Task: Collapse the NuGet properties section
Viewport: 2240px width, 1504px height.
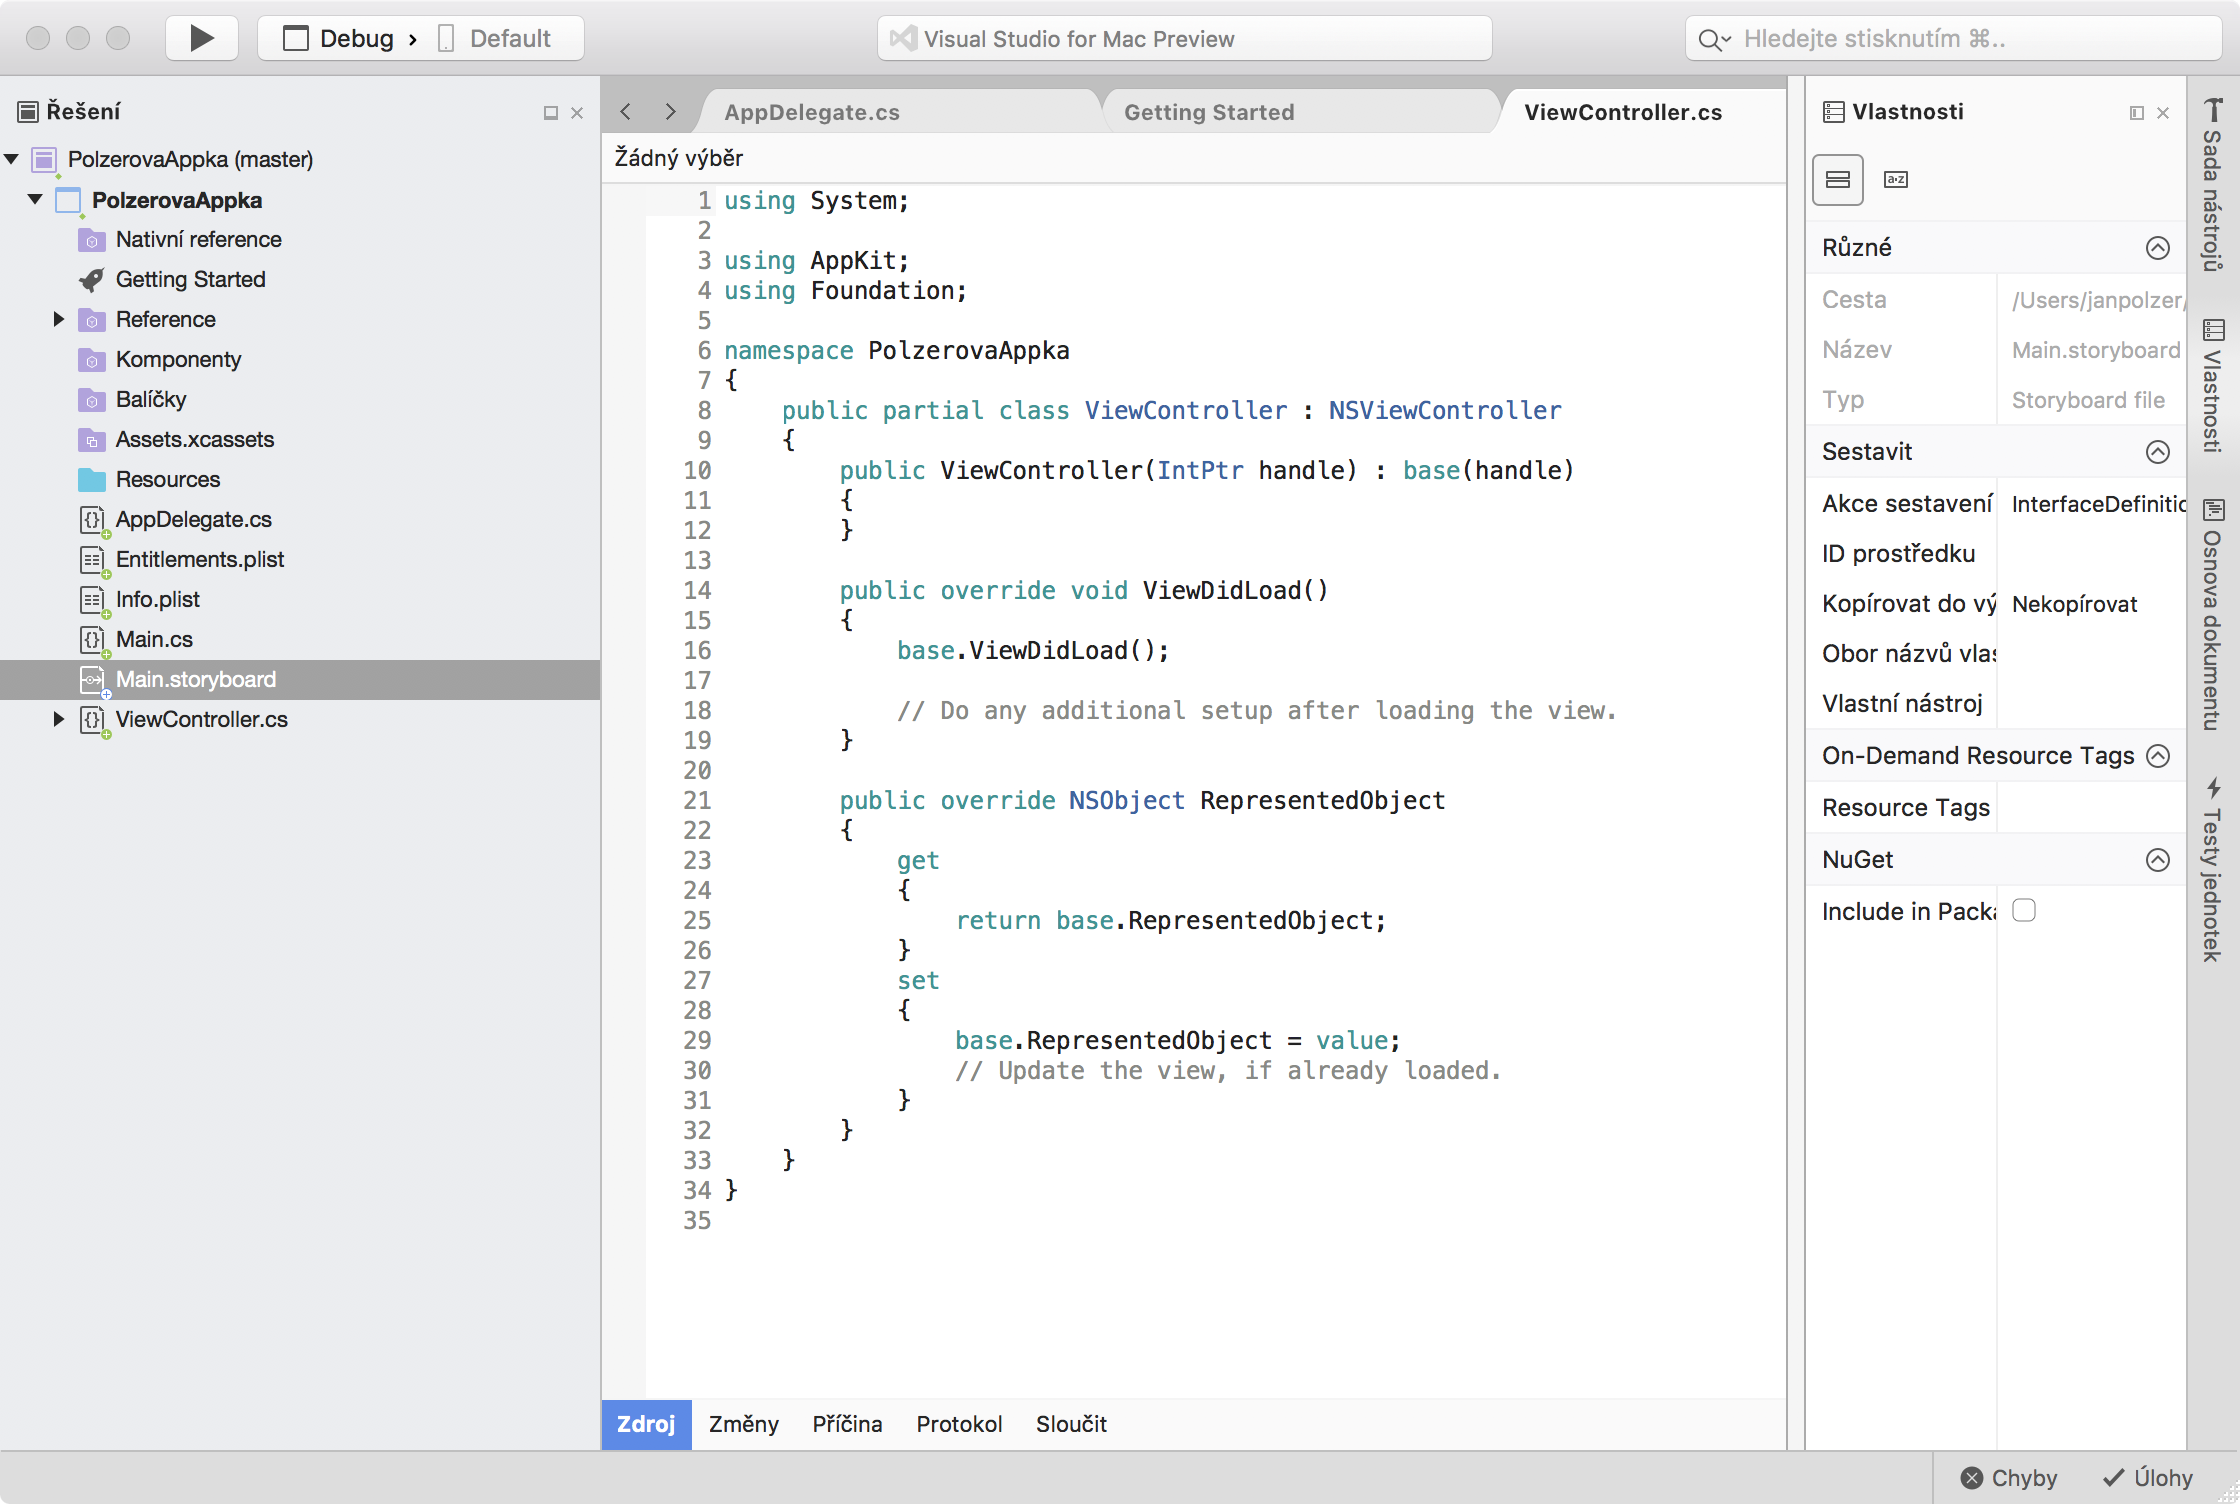Action: (2158, 860)
